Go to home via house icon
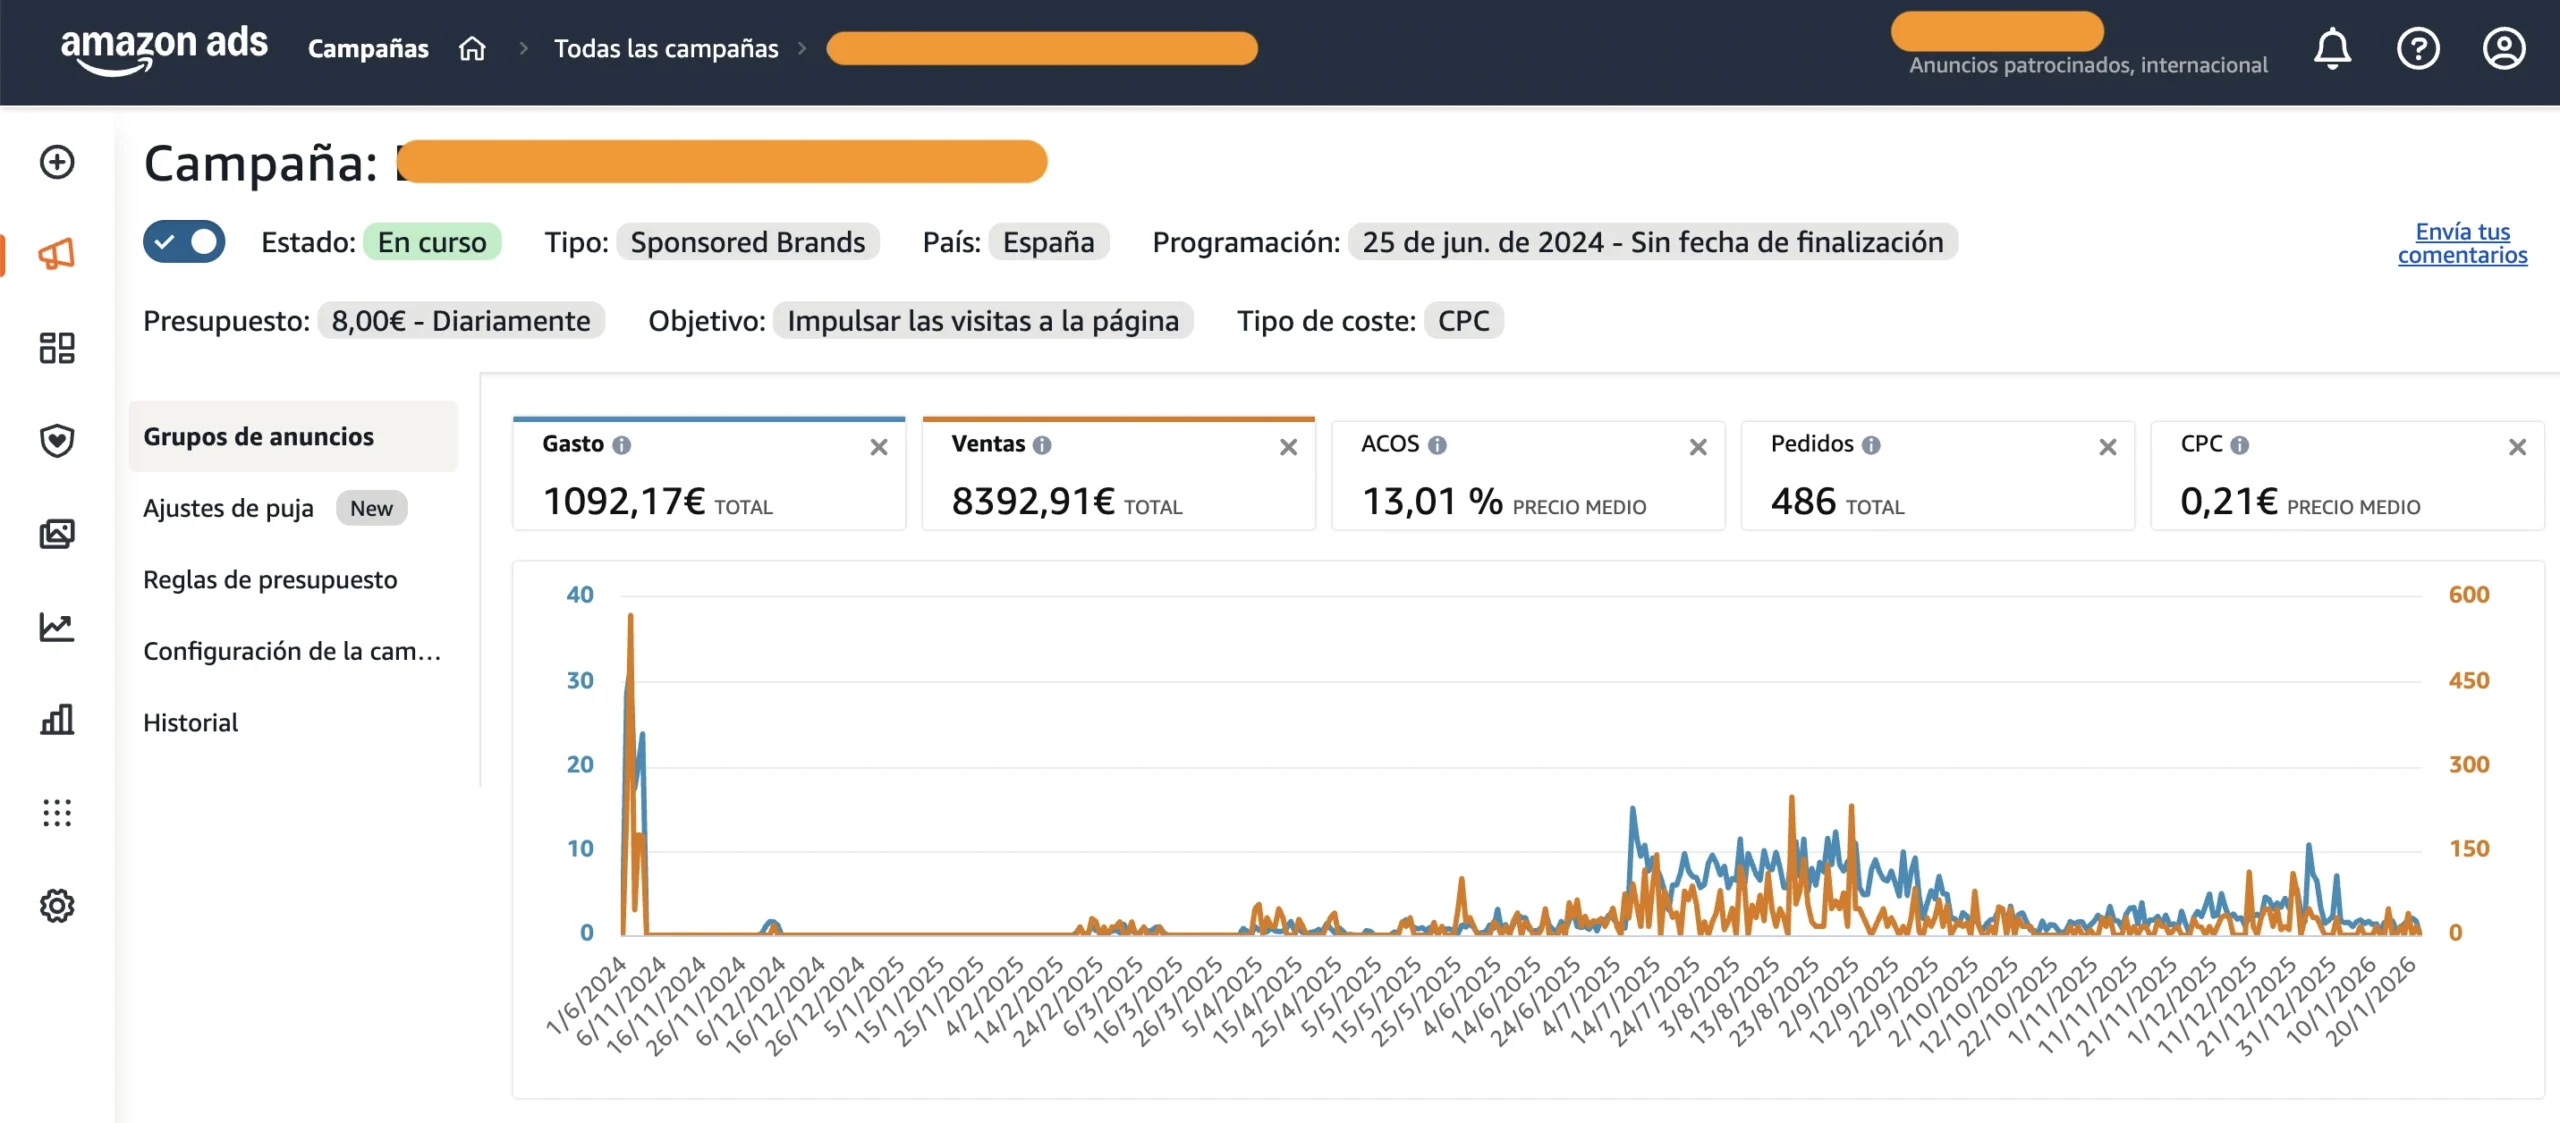Screen dimensions: 2560x1123 coord(472,48)
